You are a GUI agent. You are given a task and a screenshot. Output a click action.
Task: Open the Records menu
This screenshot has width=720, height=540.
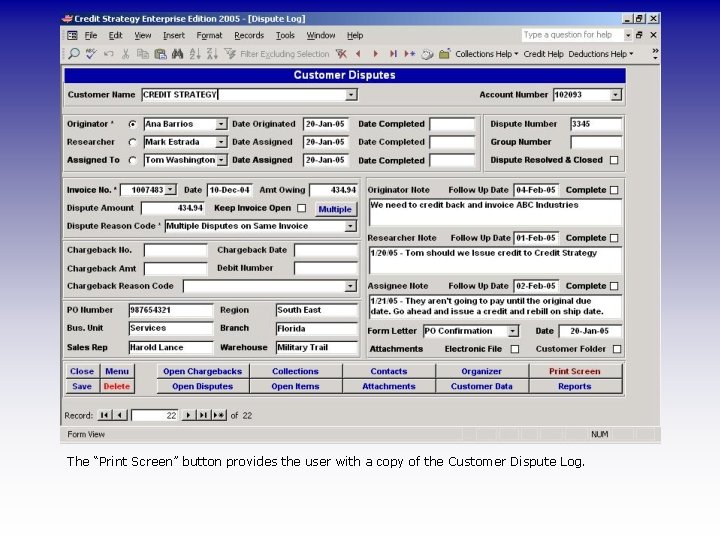(x=249, y=35)
